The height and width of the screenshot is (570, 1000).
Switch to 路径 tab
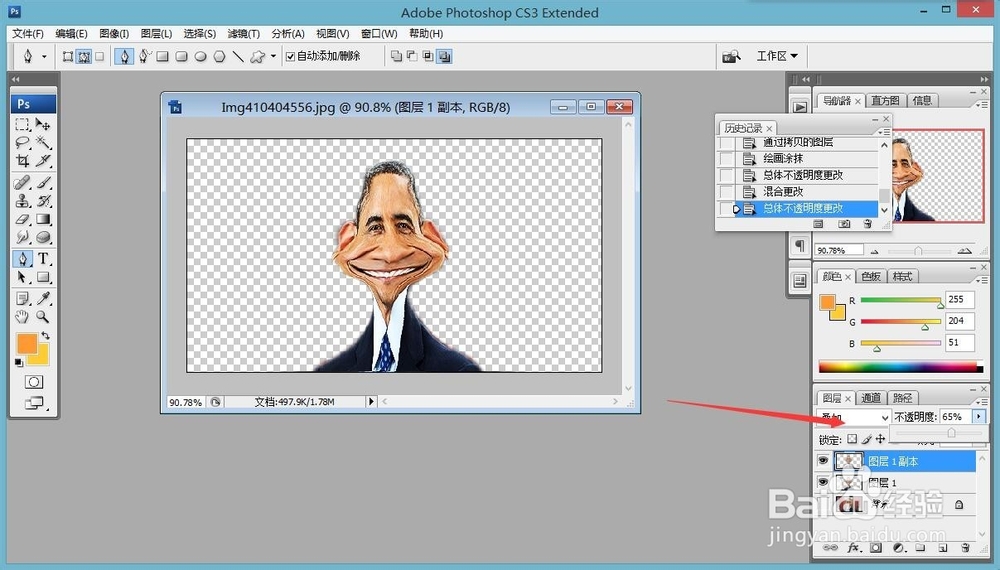click(x=902, y=398)
